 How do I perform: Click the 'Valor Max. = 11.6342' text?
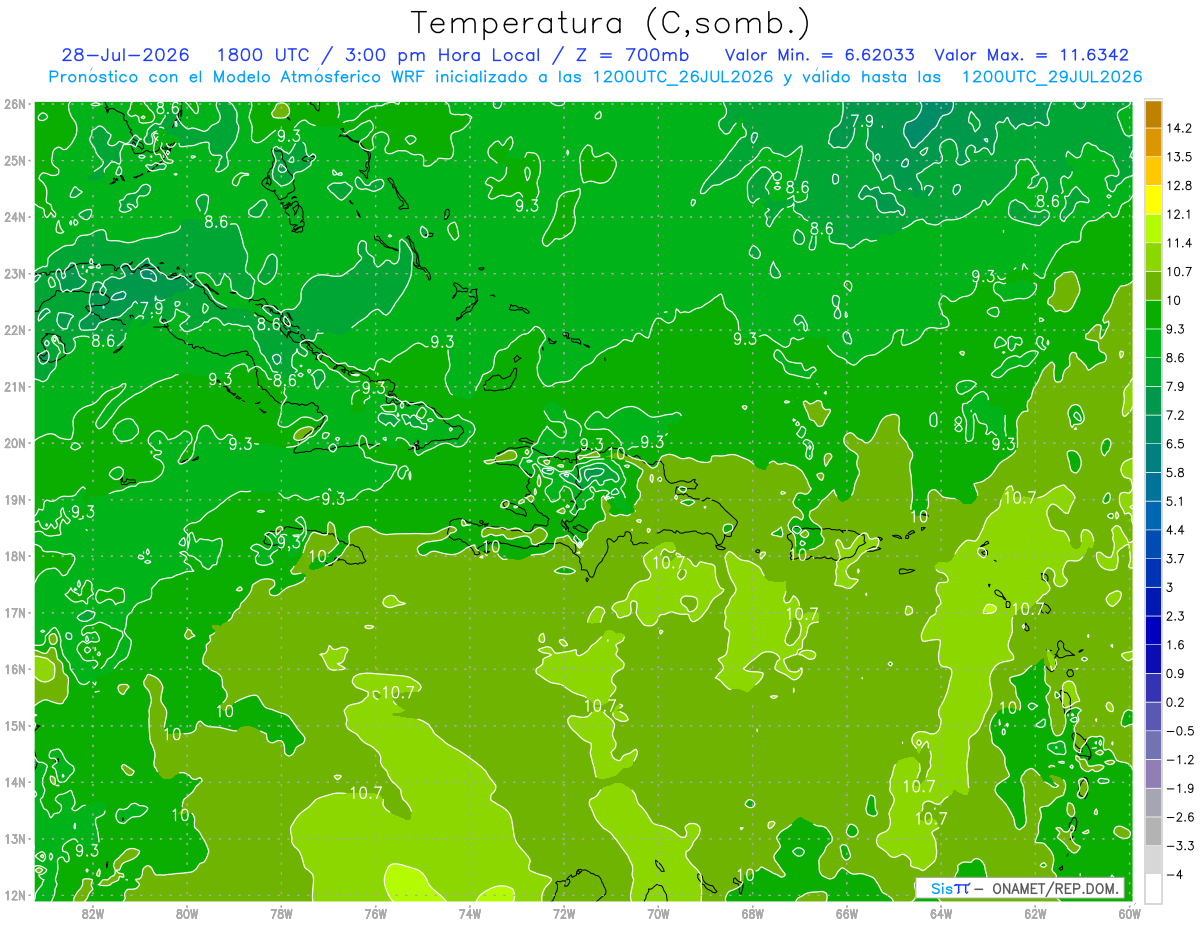click(x=1032, y=55)
